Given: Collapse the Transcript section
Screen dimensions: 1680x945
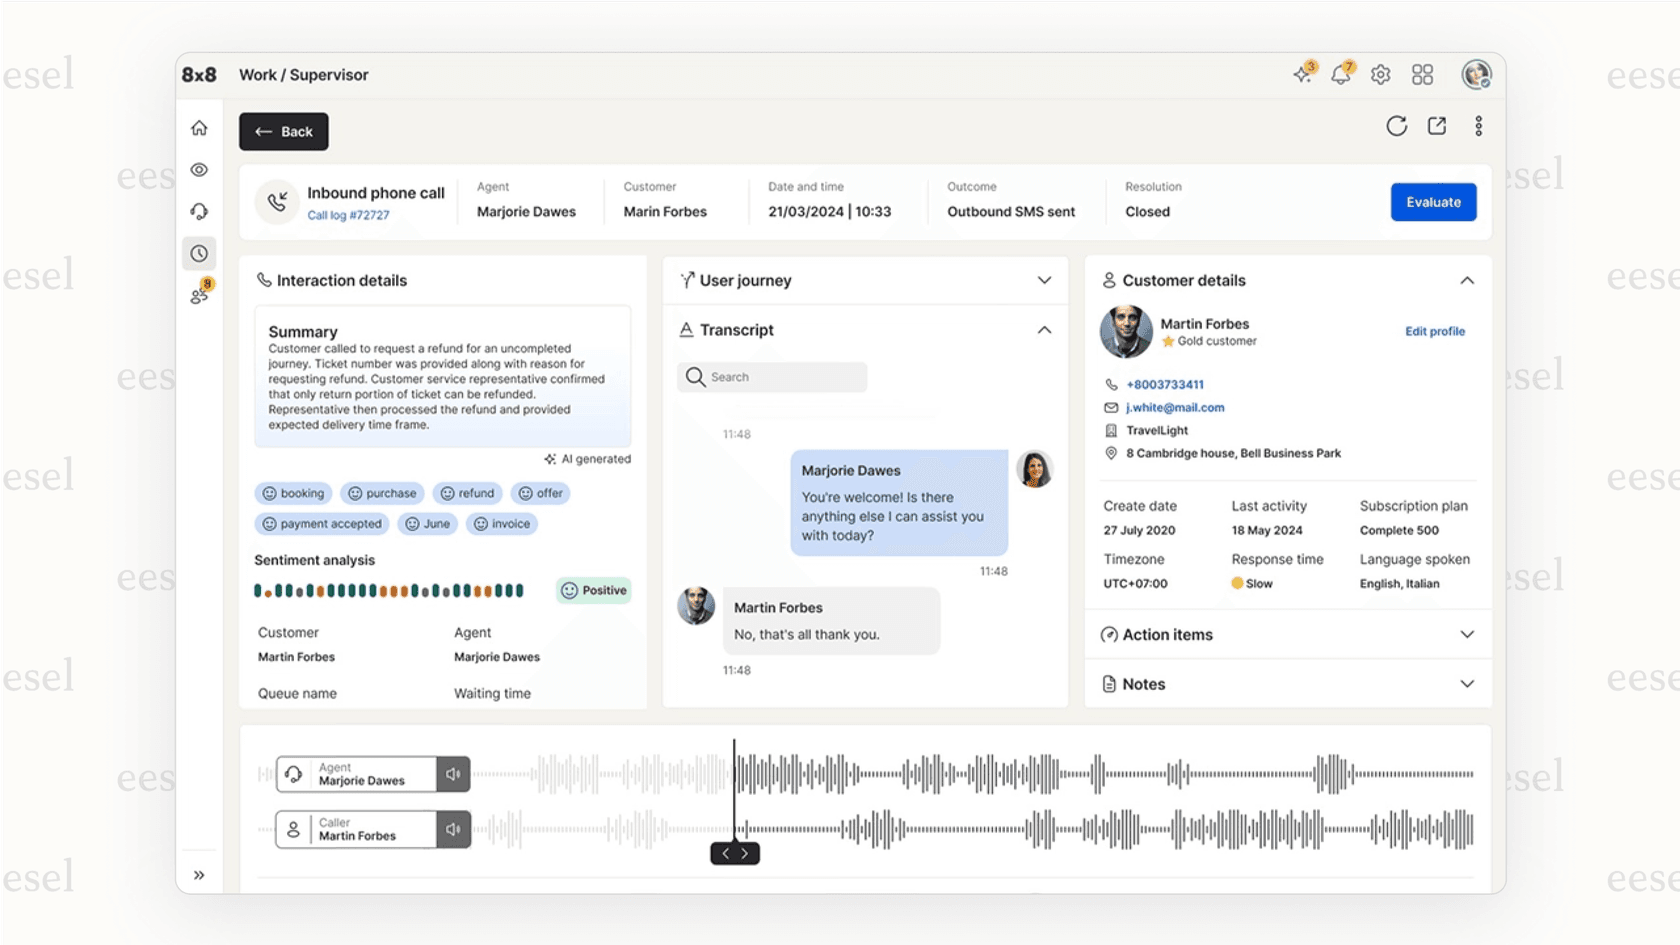Looking at the screenshot, I should 1044,330.
